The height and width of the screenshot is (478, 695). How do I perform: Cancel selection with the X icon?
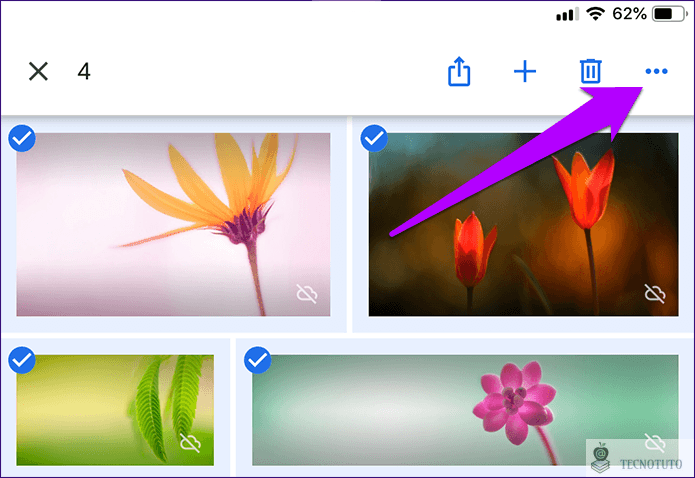[39, 71]
